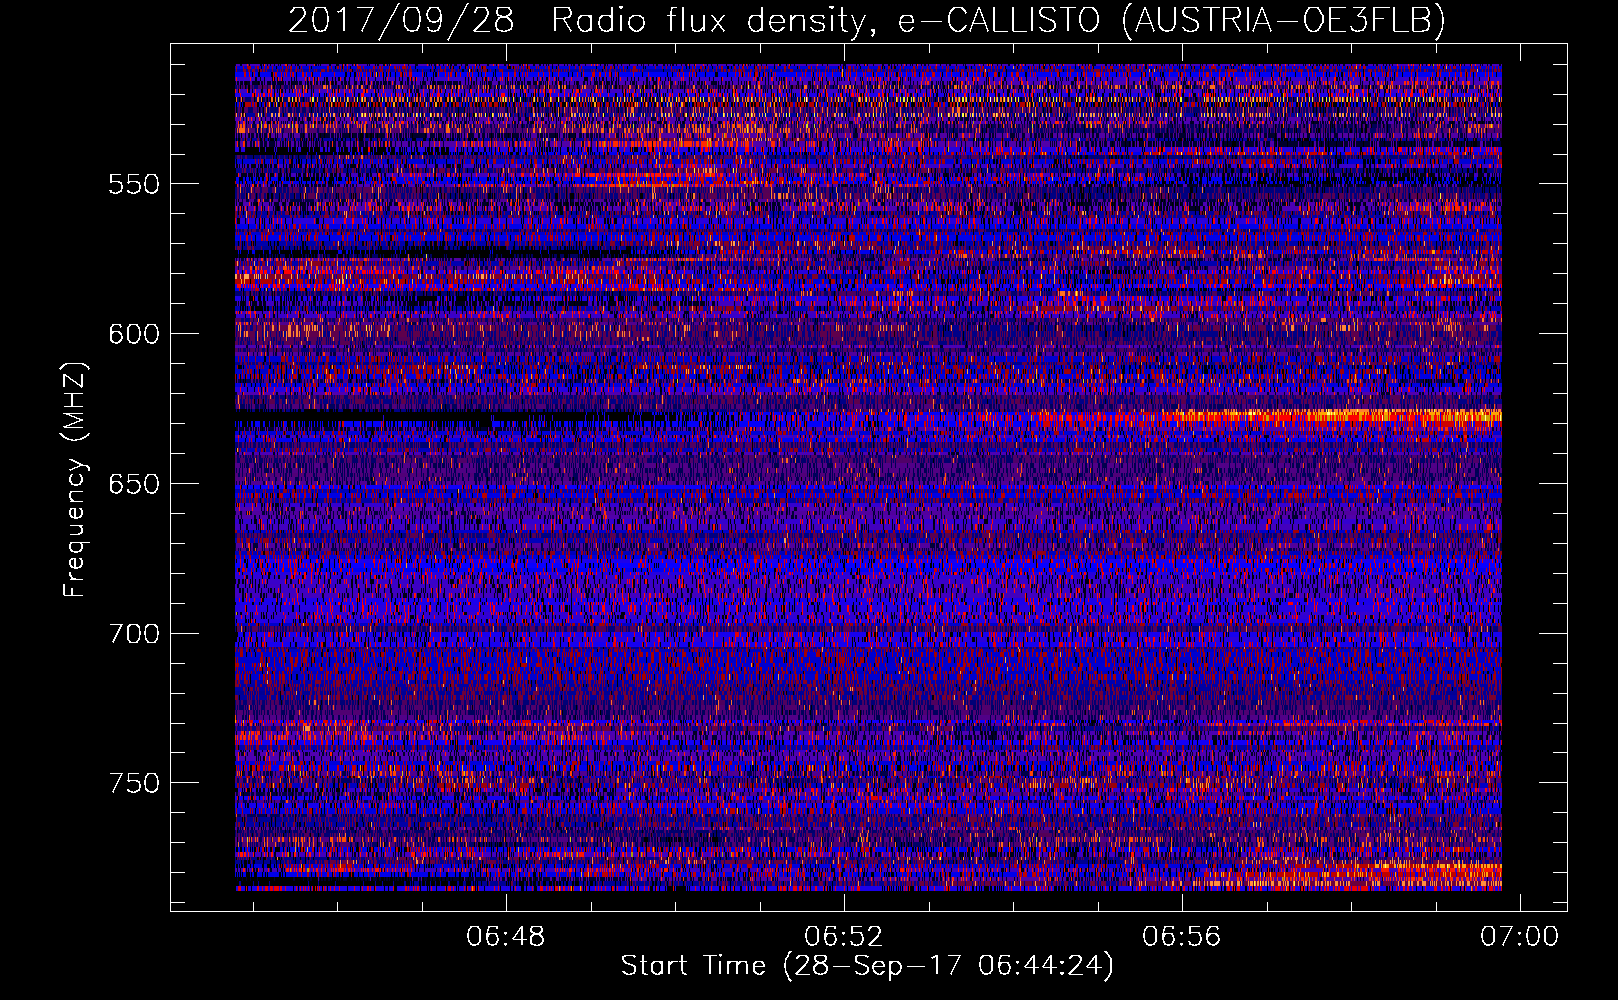Select the 650 frequency axis label
The width and height of the screenshot is (1618, 1000).
[134, 484]
